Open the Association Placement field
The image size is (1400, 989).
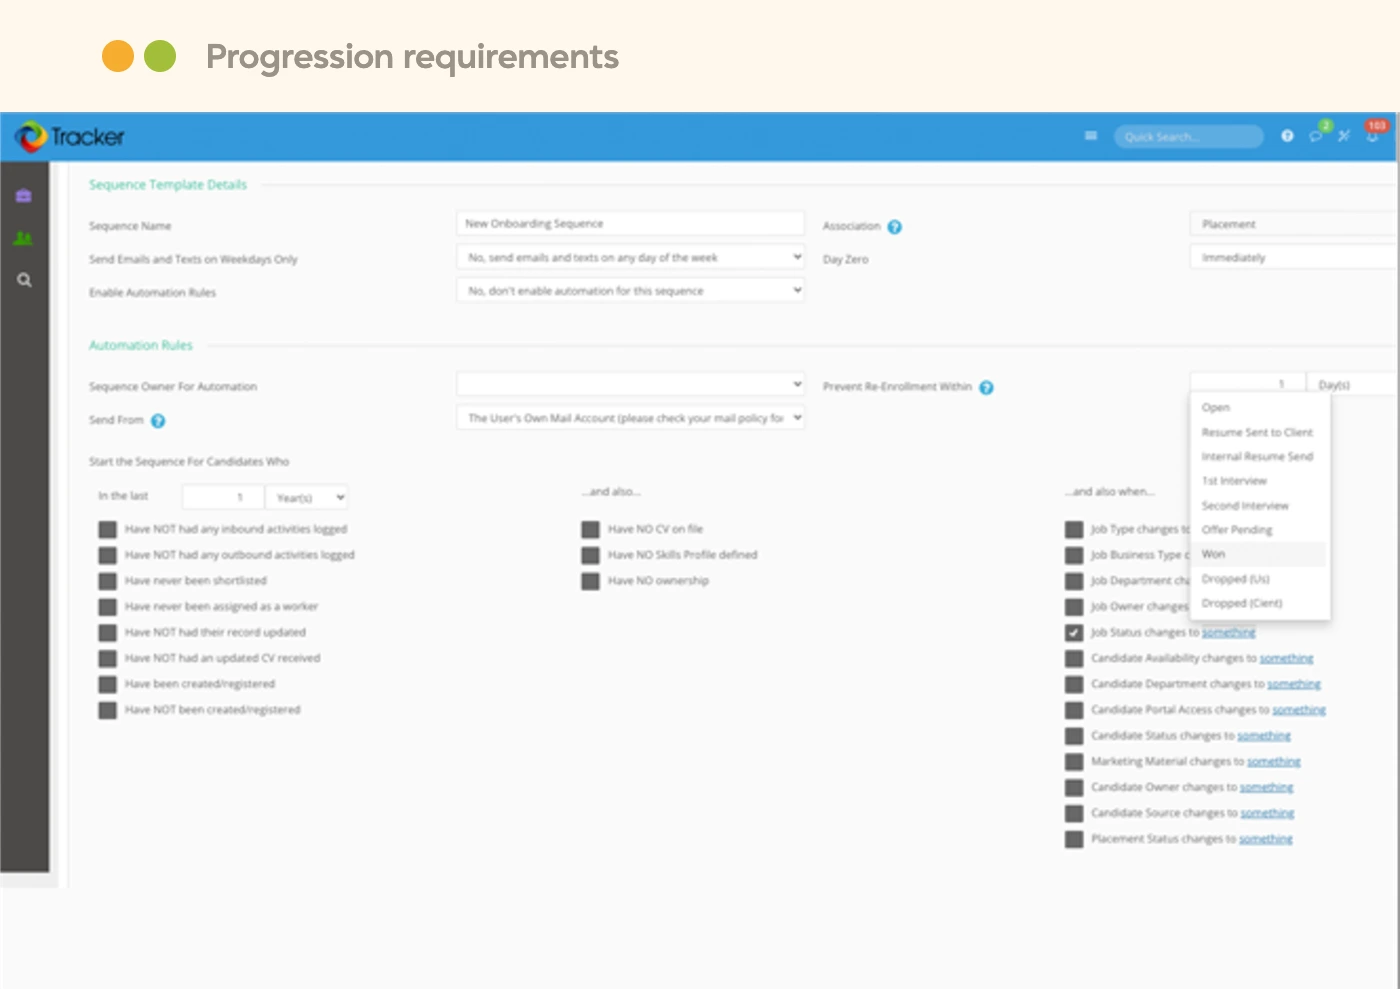pyautogui.click(x=1294, y=224)
